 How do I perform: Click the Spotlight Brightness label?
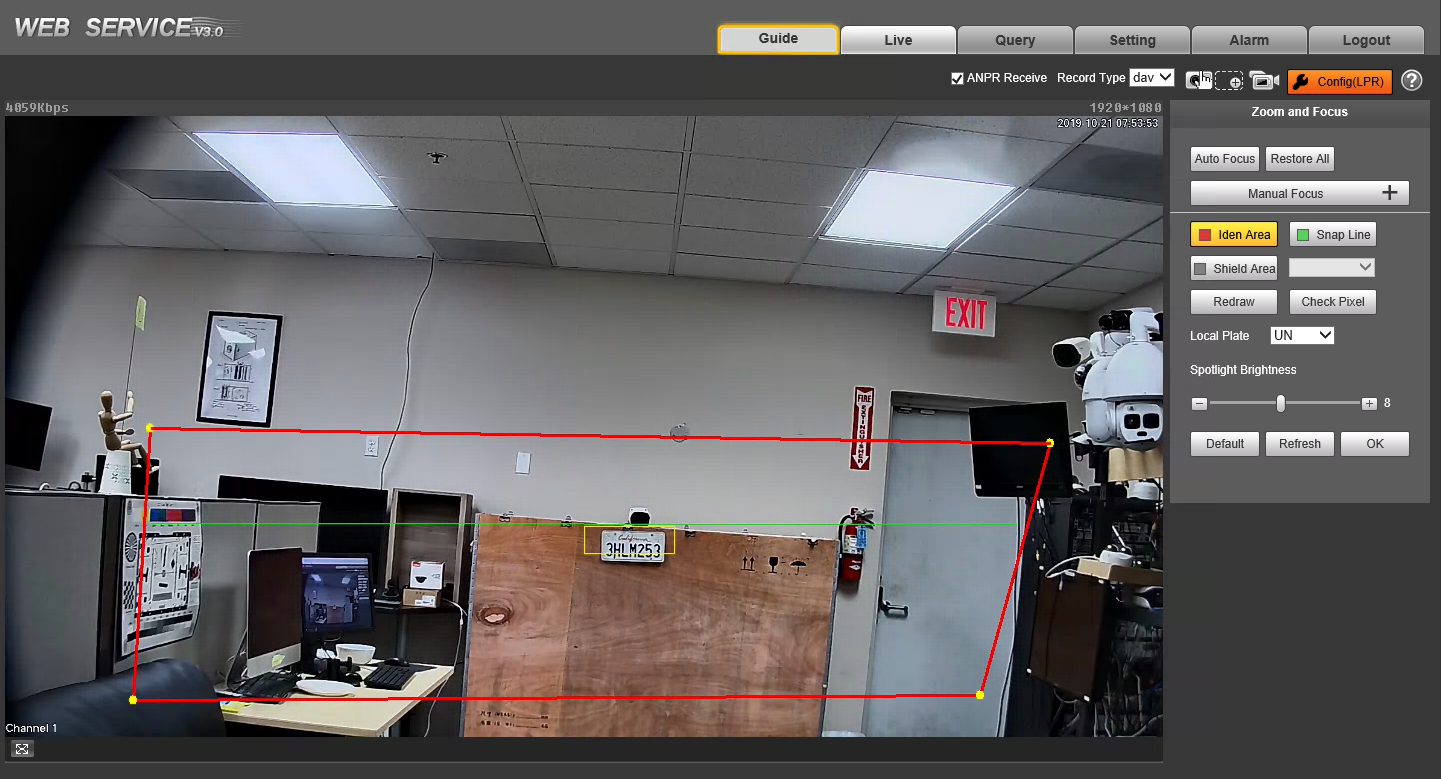[1243, 370]
